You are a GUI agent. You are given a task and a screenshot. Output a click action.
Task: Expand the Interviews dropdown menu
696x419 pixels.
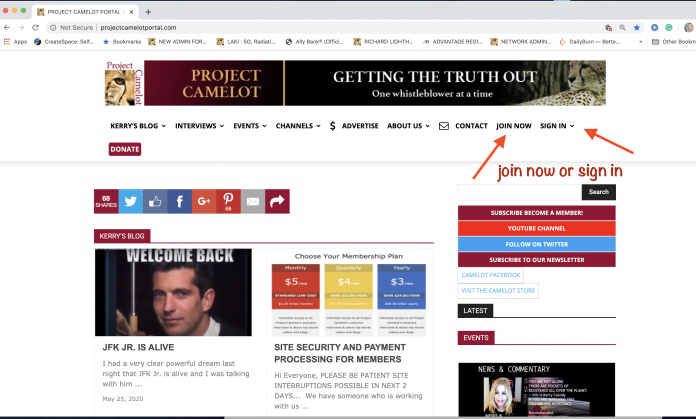pyautogui.click(x=199, y=126)
